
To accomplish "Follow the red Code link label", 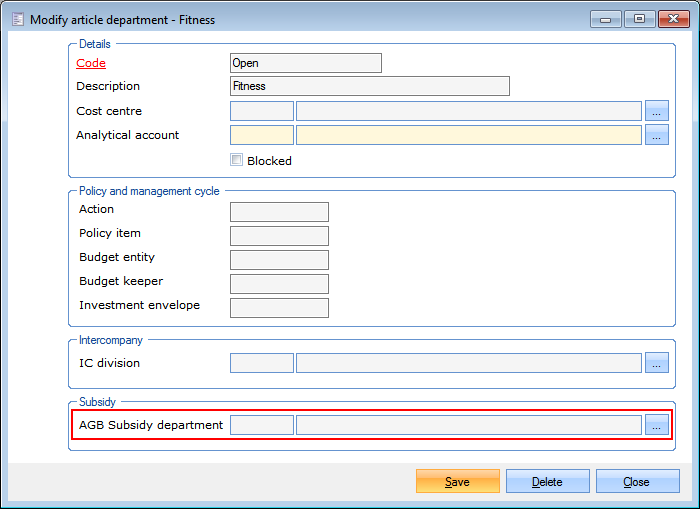I will tap(91, 63).
